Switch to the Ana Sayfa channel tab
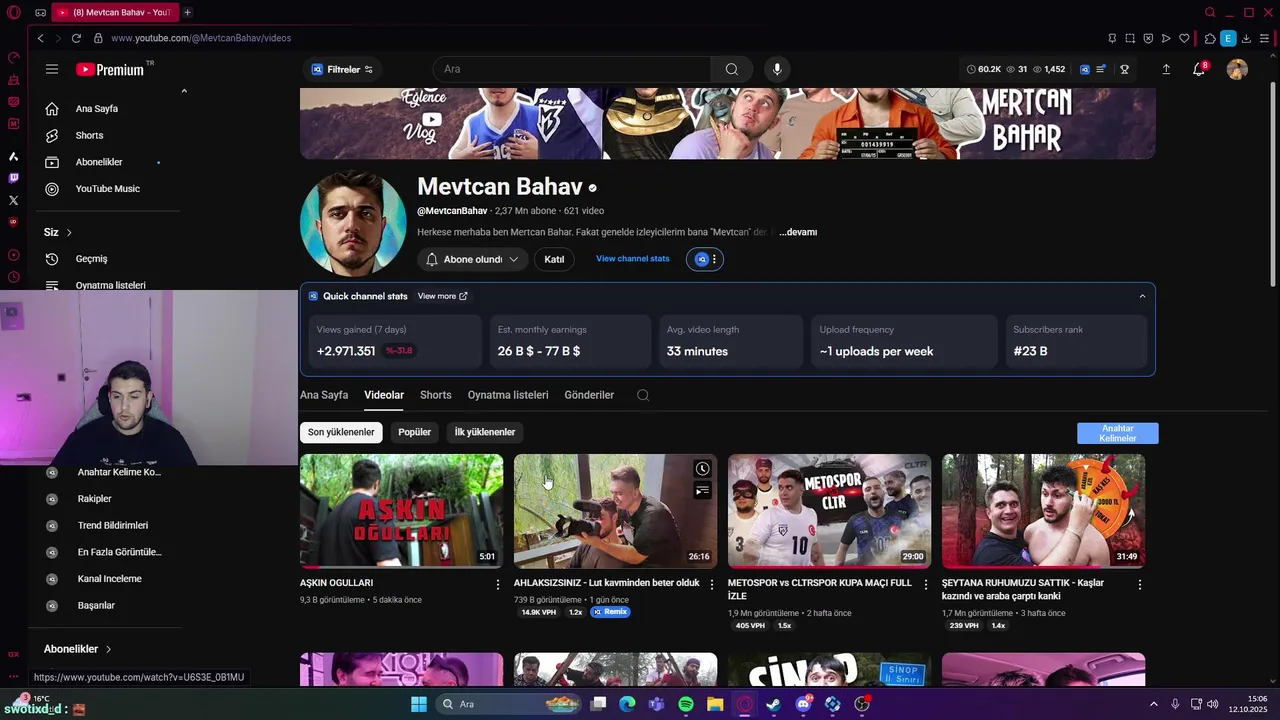 pos(324,395)
